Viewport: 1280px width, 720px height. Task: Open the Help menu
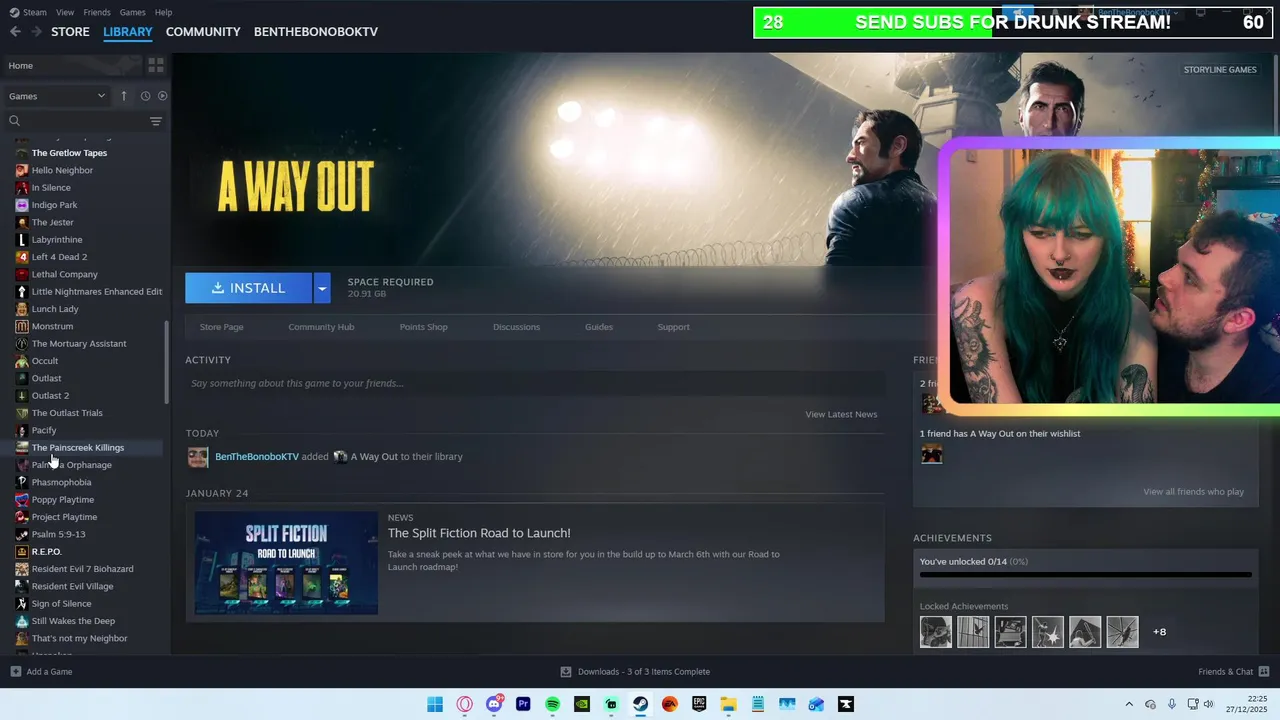pos(163,12)
